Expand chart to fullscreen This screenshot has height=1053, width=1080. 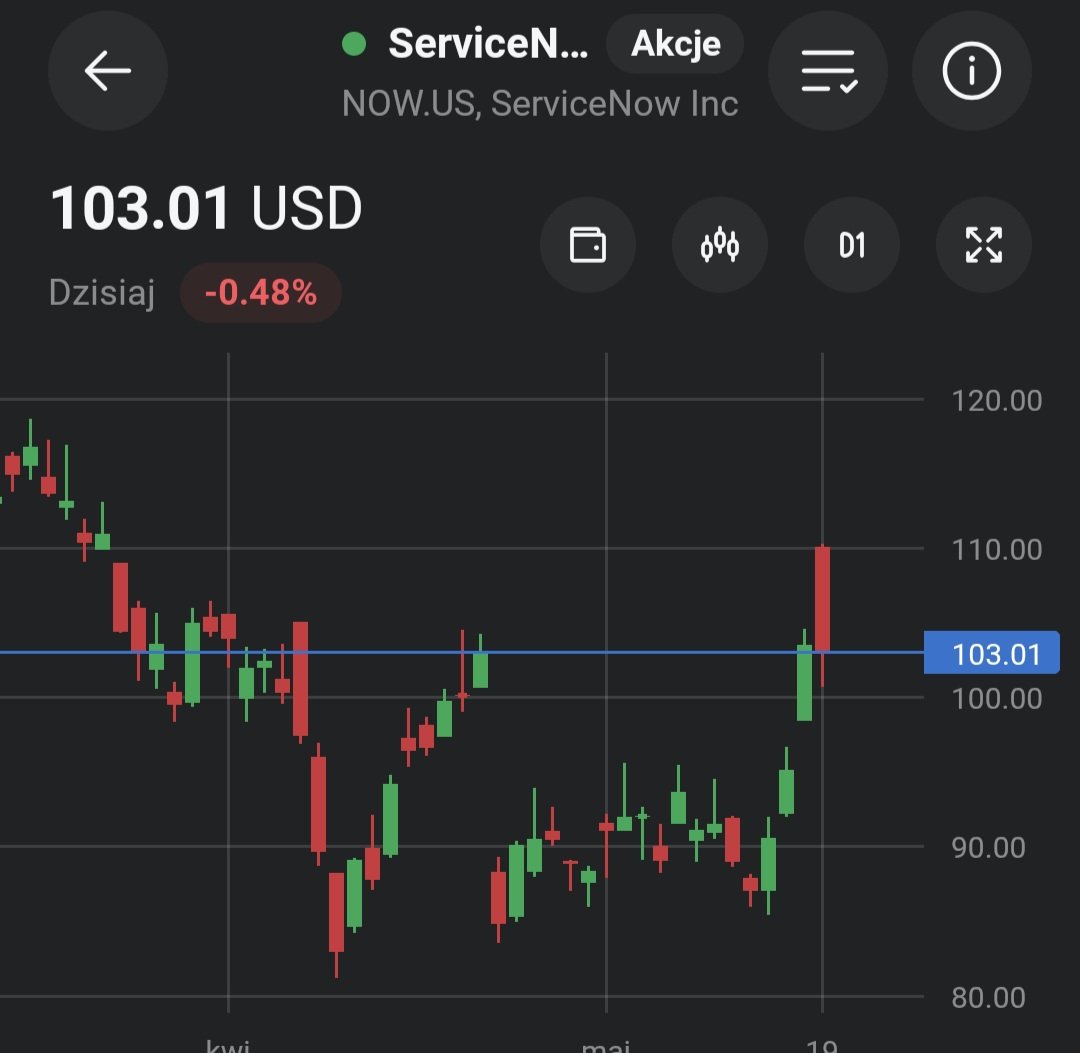pyautogui.click(x=984, y=244)
